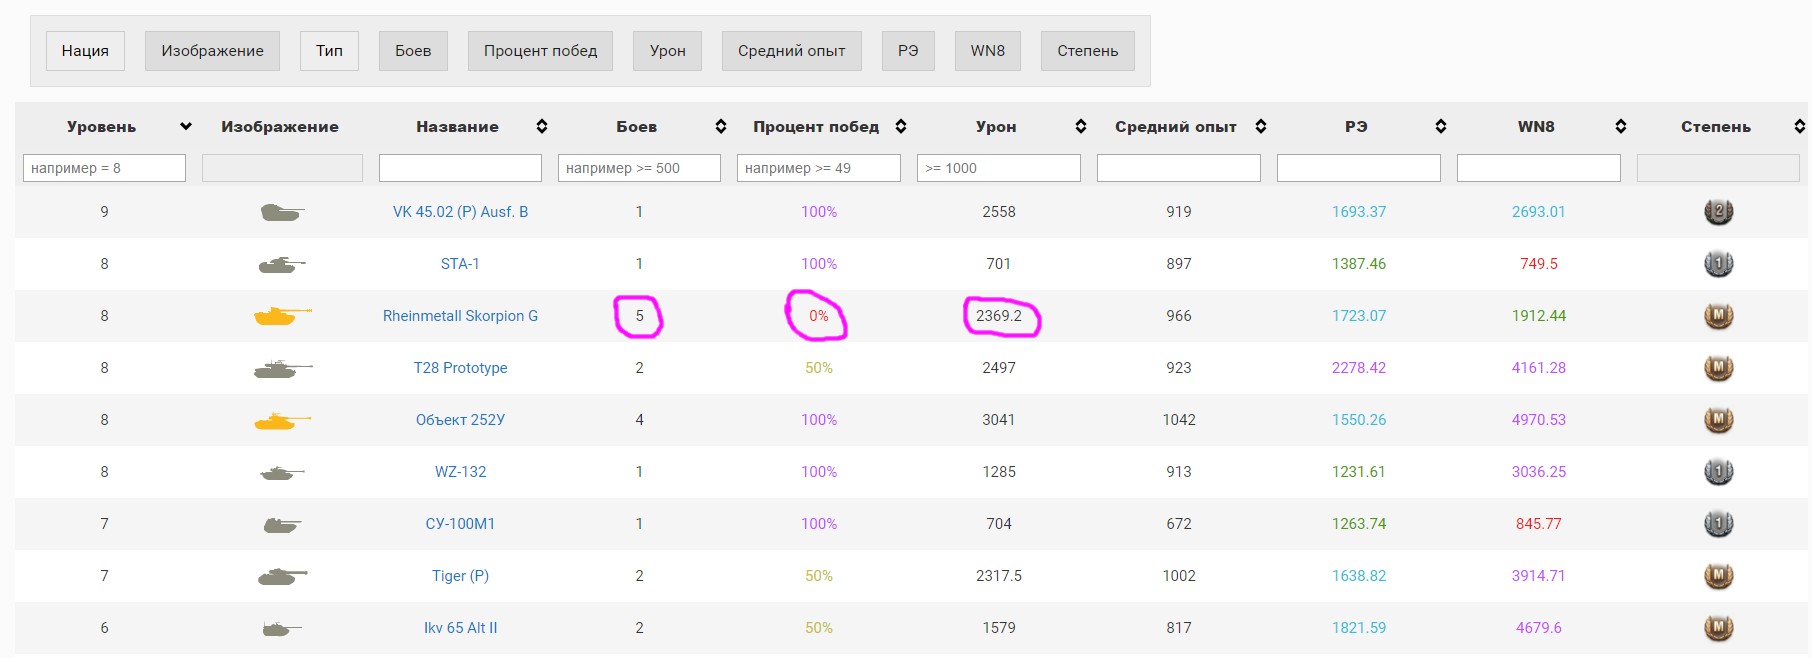
Task: Toggle the Средний опыт column button
Action: click(x=791, y=51)
